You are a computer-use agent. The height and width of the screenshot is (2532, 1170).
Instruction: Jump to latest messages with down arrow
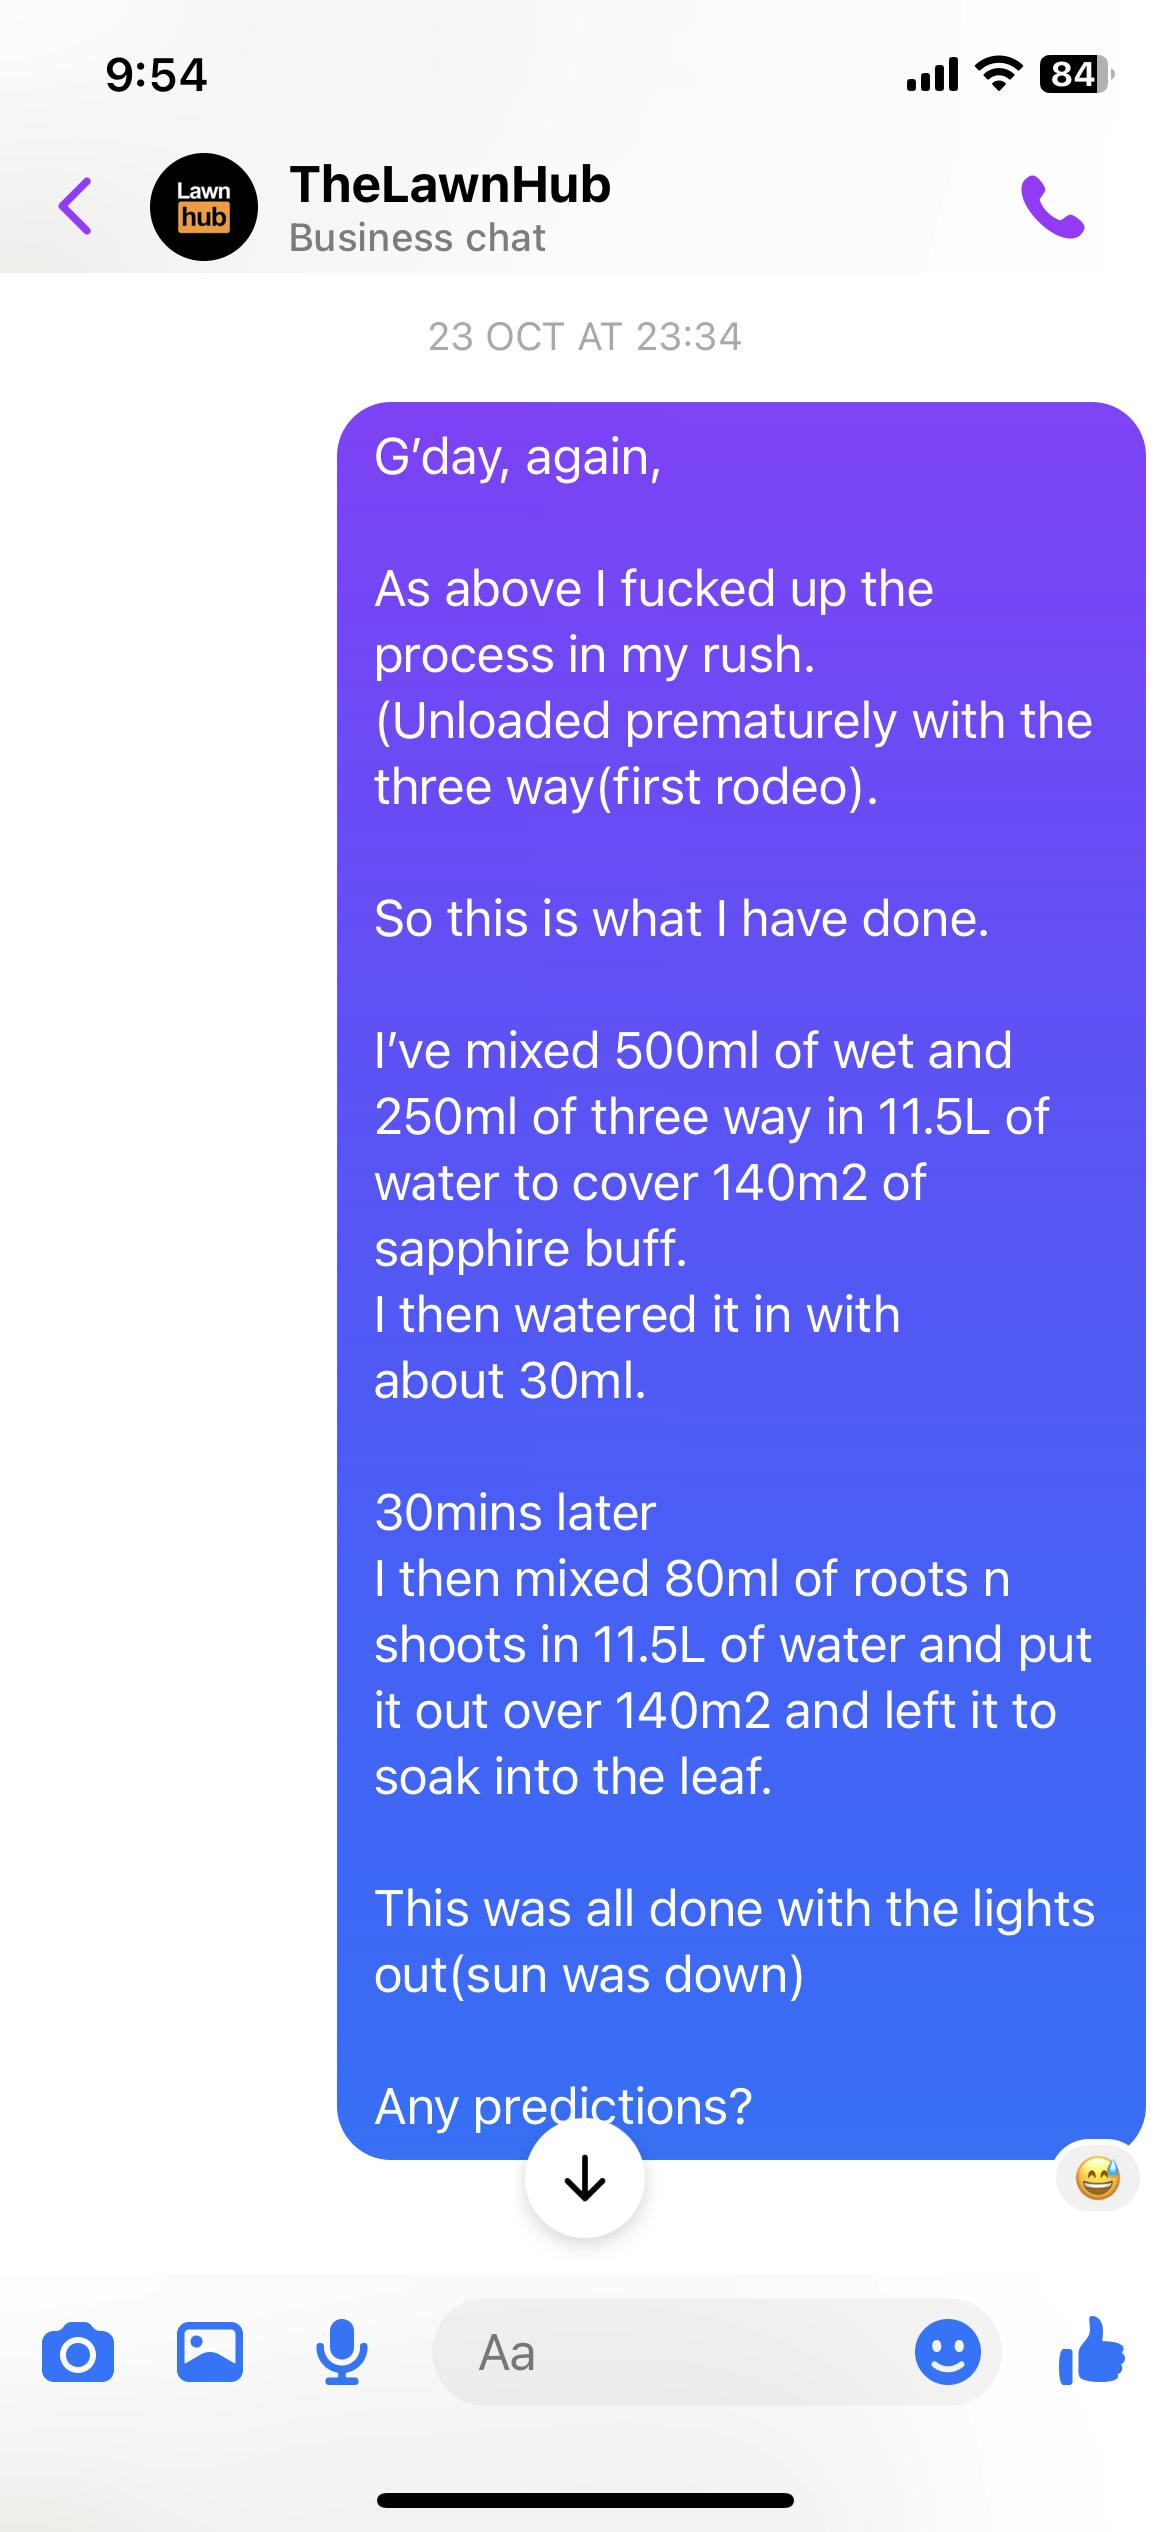585,2177
